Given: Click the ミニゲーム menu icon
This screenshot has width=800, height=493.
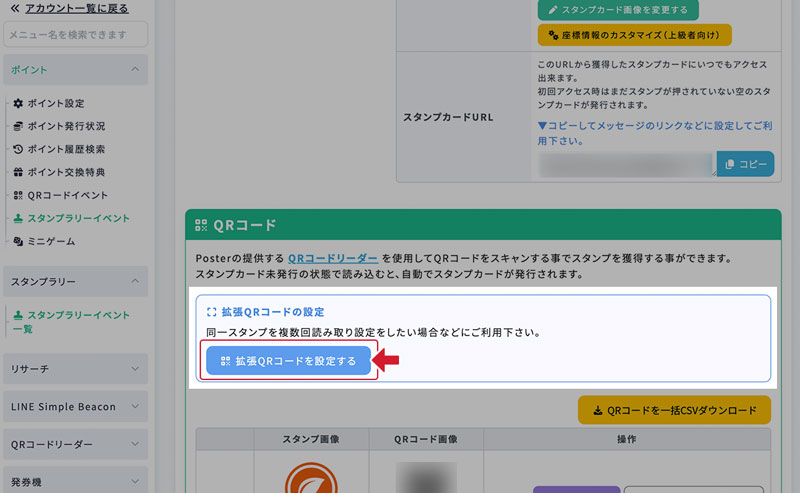Looking at the screenshot, I should (x=18, y=242).
